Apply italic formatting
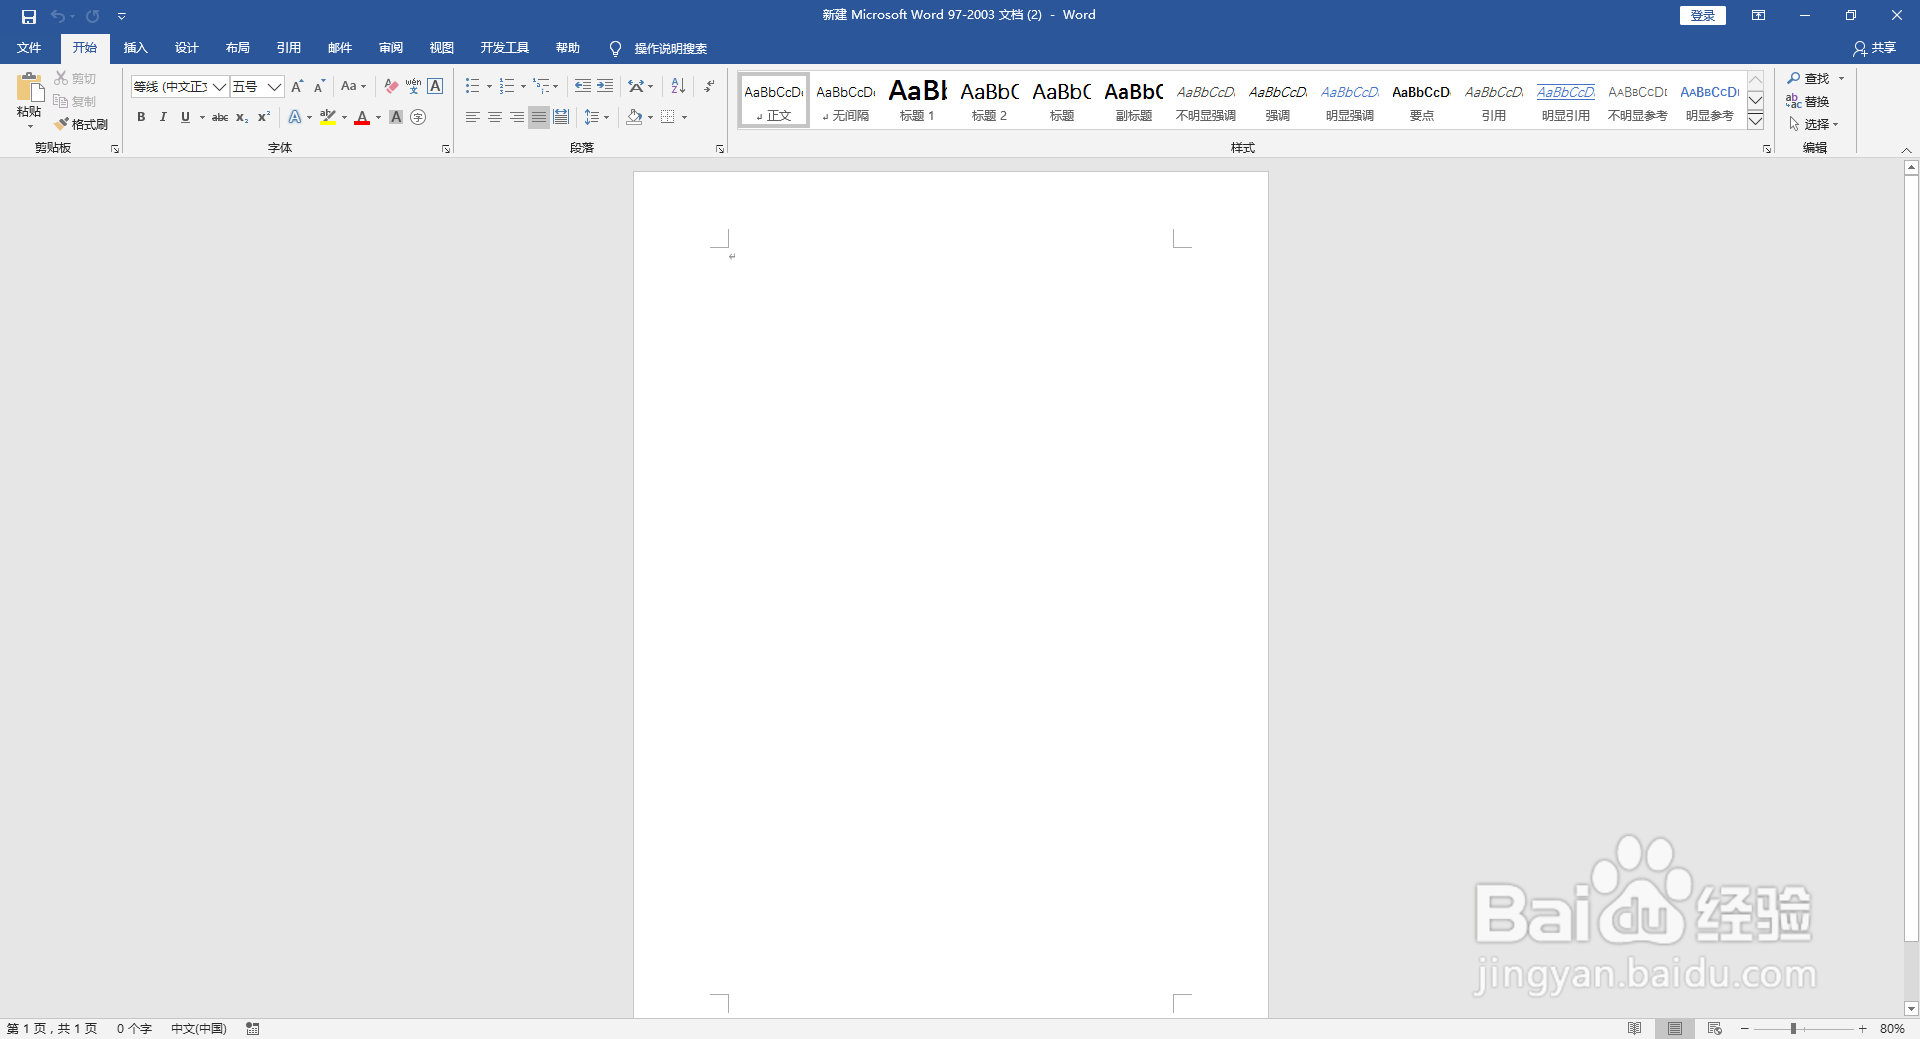Viewport: 1920px width, 1039px height. 162,117
